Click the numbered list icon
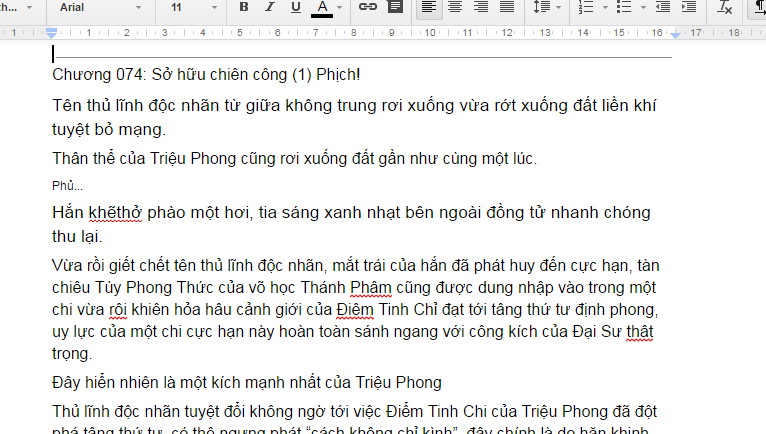 pos(588,8)
